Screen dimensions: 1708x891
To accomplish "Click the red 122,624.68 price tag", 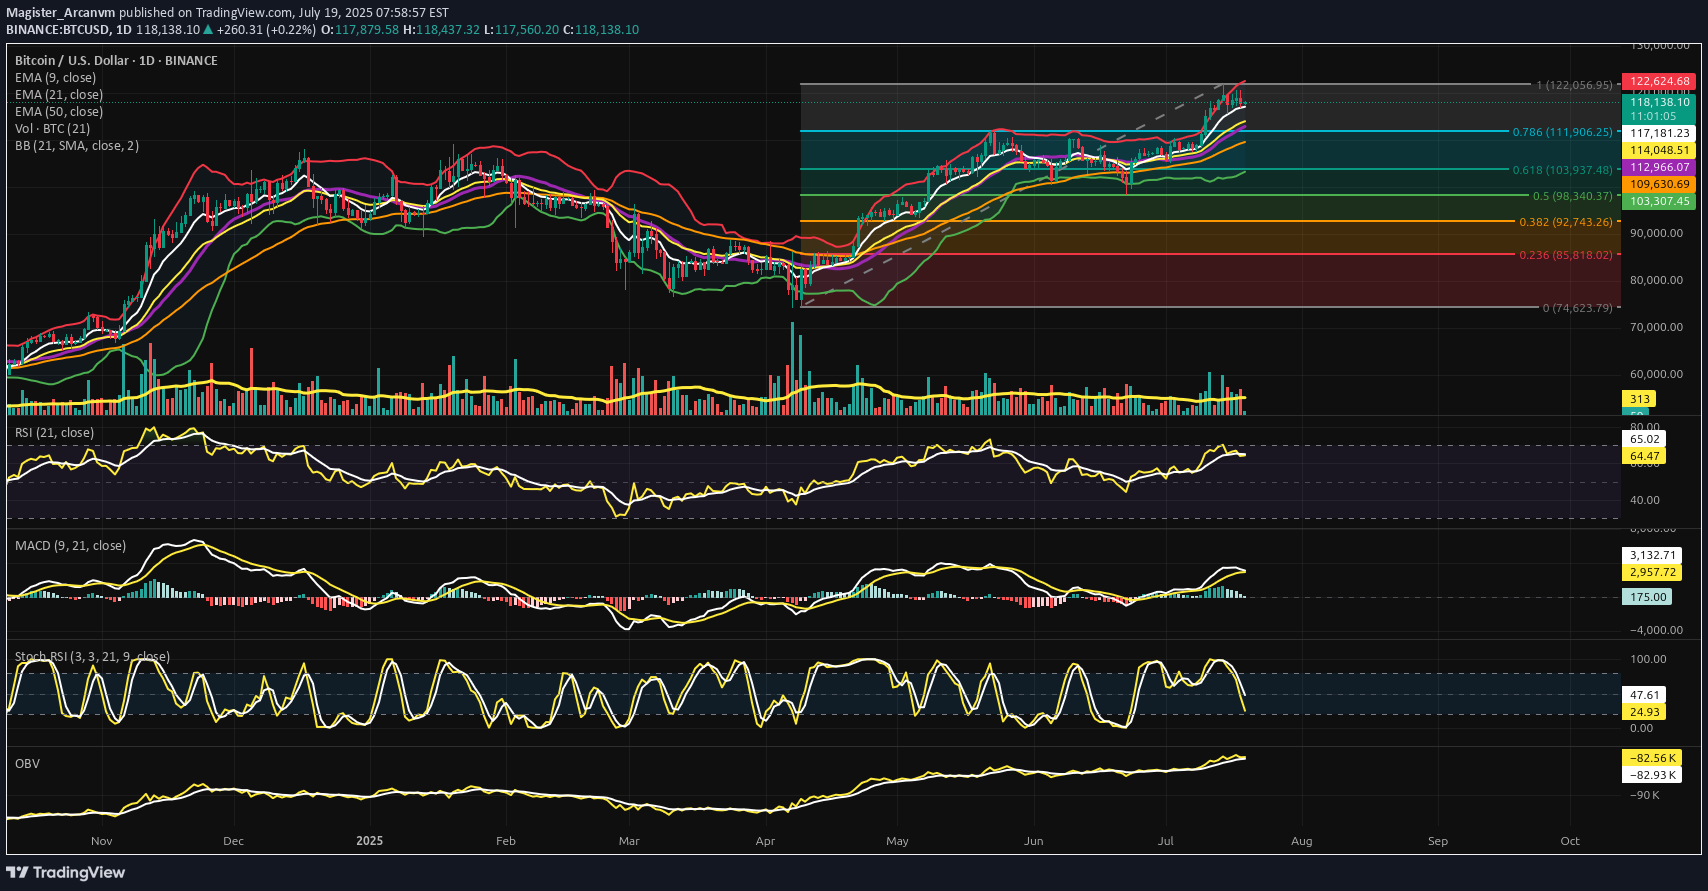I will (x=1659, y=81).
